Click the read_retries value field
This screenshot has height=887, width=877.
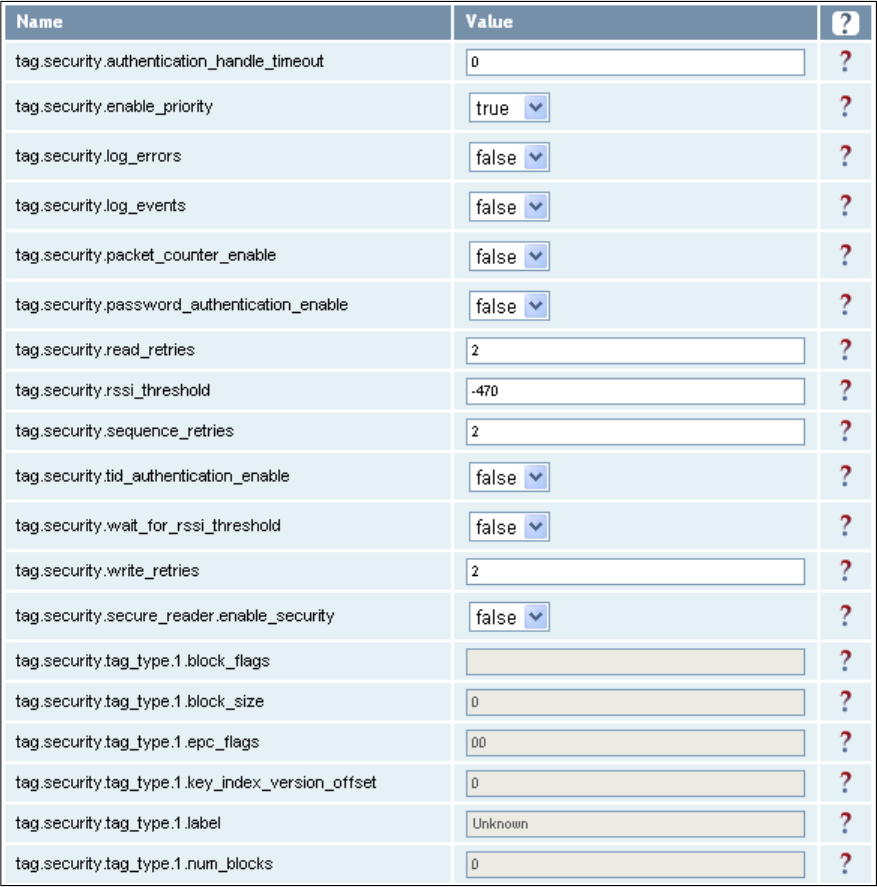pos(635,351)
